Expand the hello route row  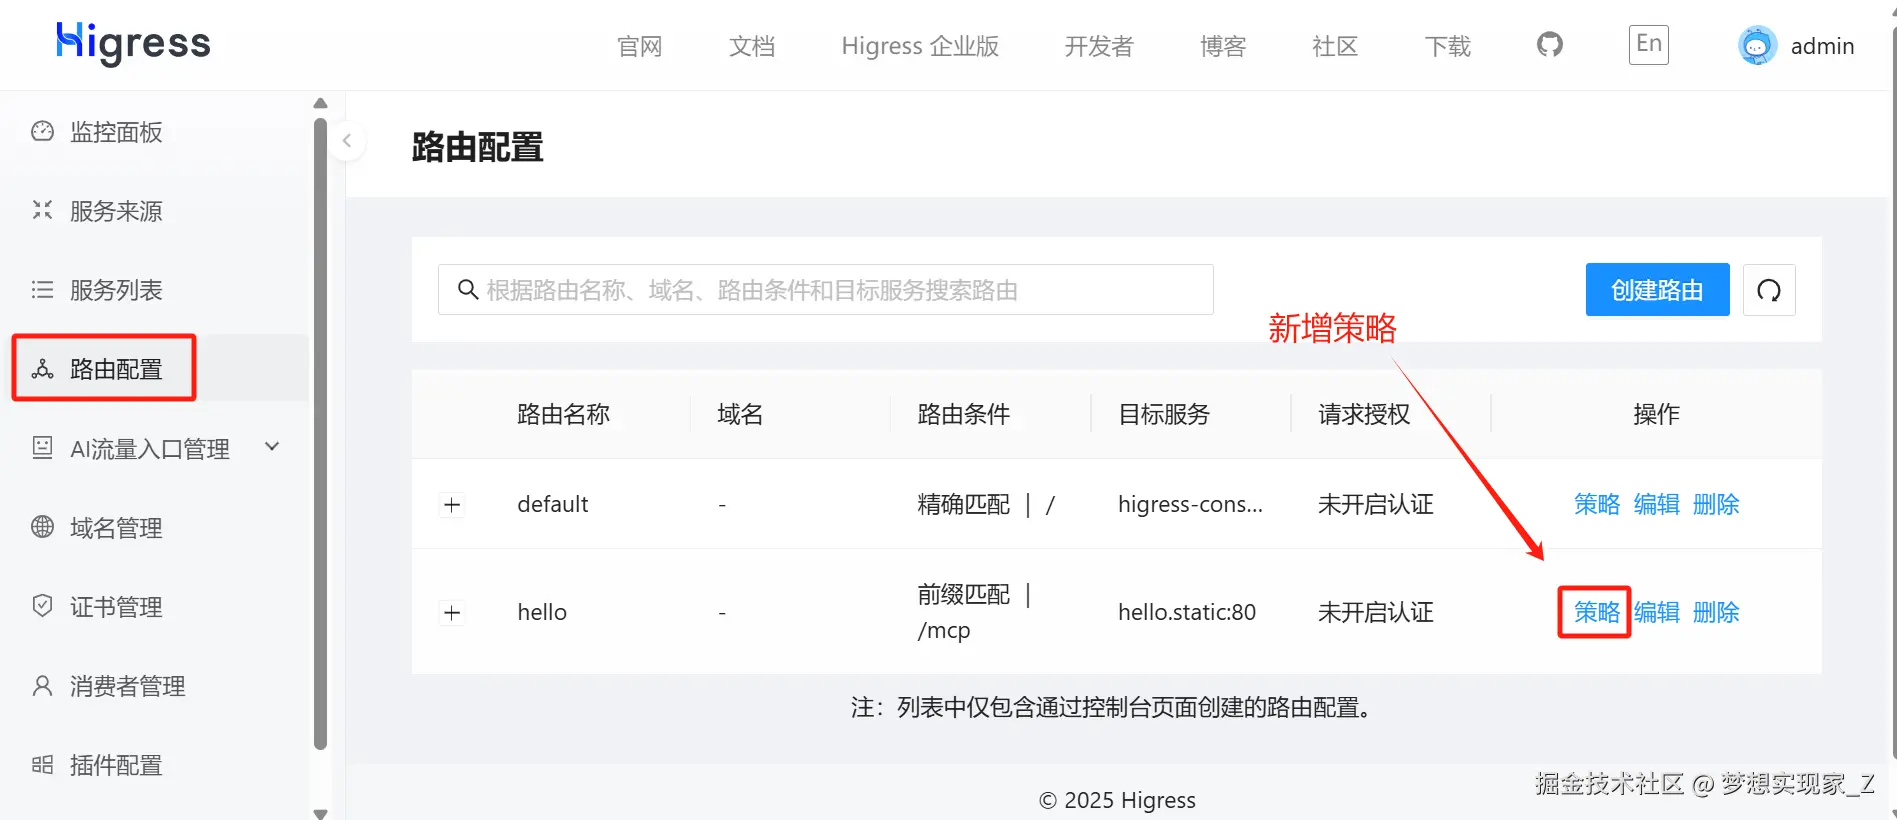click(452, 613)
